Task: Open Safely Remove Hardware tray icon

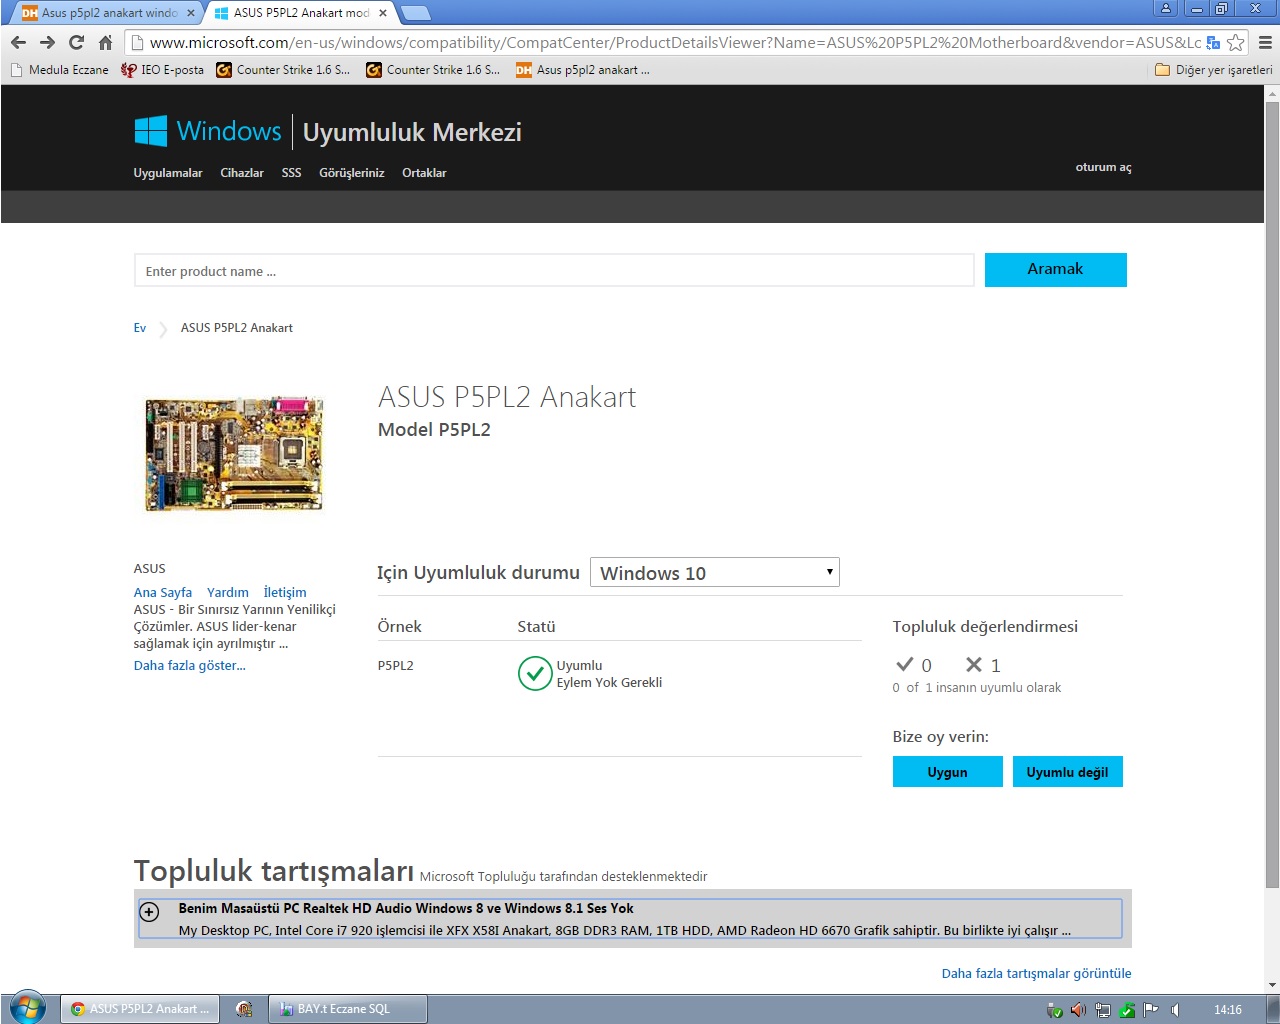Action: tap(1054, 1010)
